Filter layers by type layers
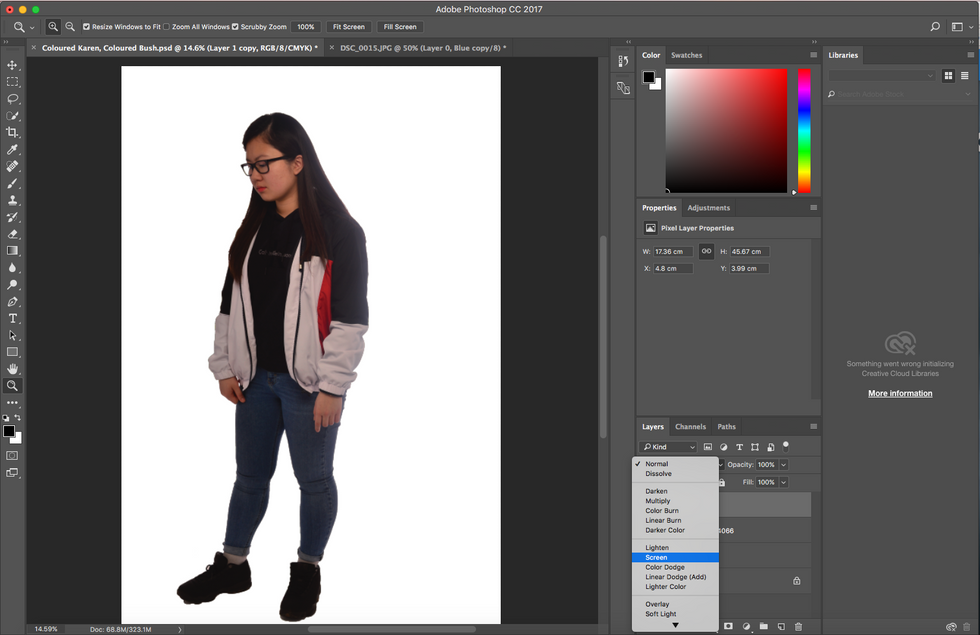 pos(739,447)
